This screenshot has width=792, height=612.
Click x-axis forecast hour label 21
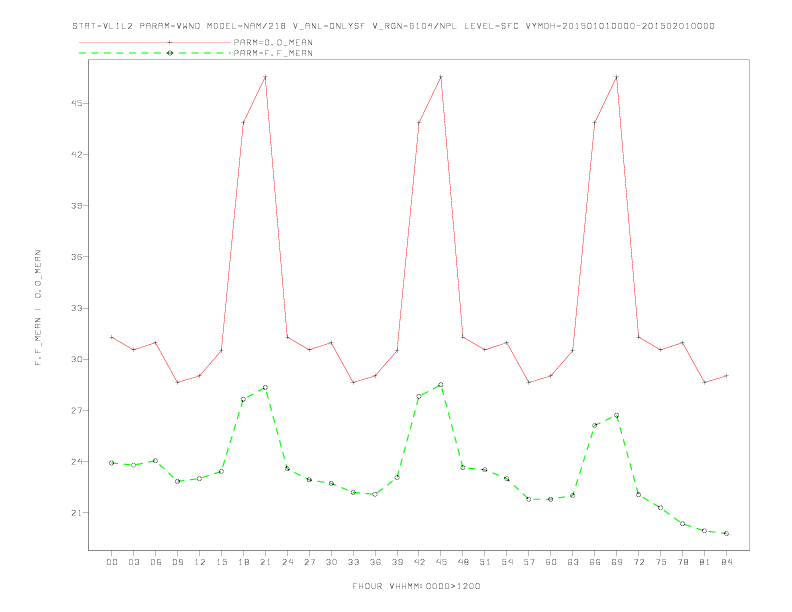[265, 562]
